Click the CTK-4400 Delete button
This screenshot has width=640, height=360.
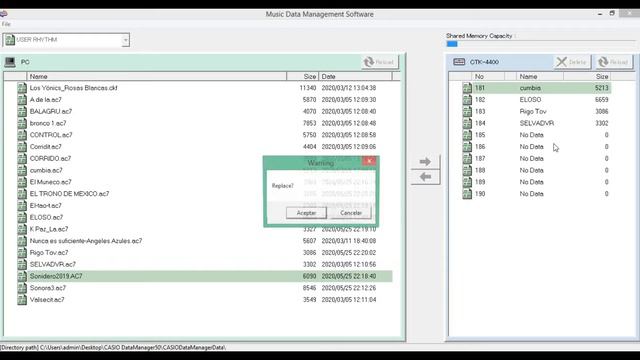point(572,62)
